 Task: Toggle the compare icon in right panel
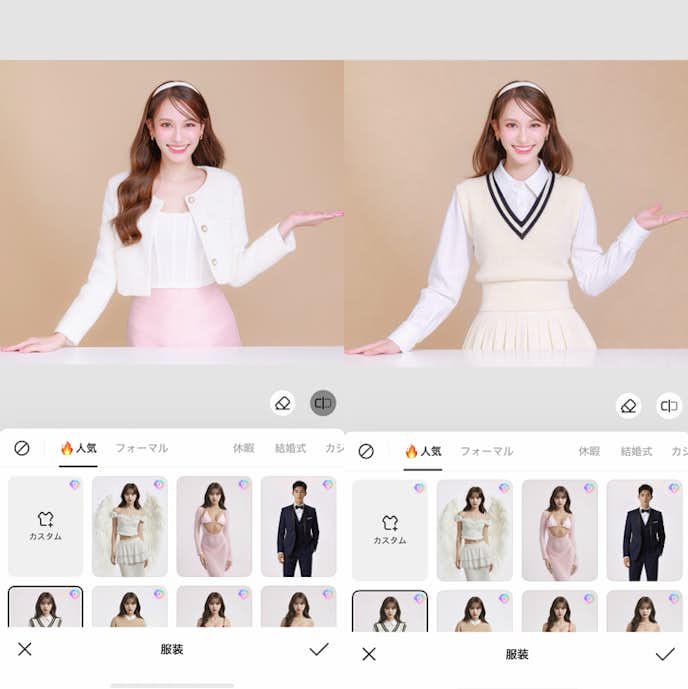(669, 405)
